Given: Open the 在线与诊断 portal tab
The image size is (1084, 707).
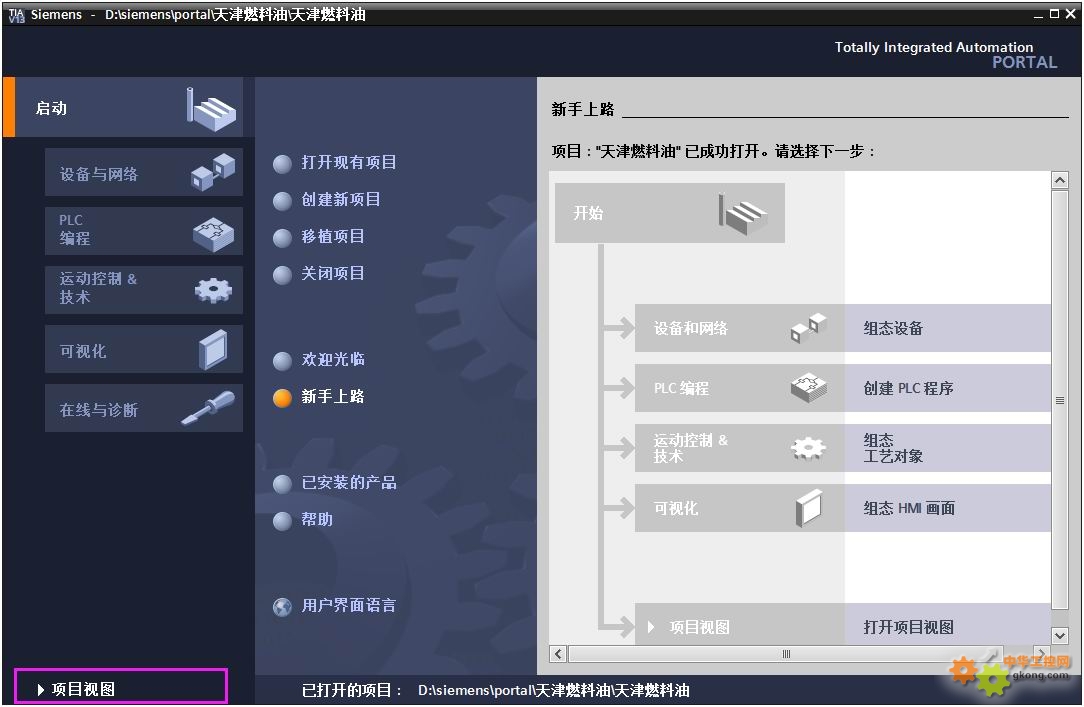Looking at the screenshot, I should coord(144,408).
